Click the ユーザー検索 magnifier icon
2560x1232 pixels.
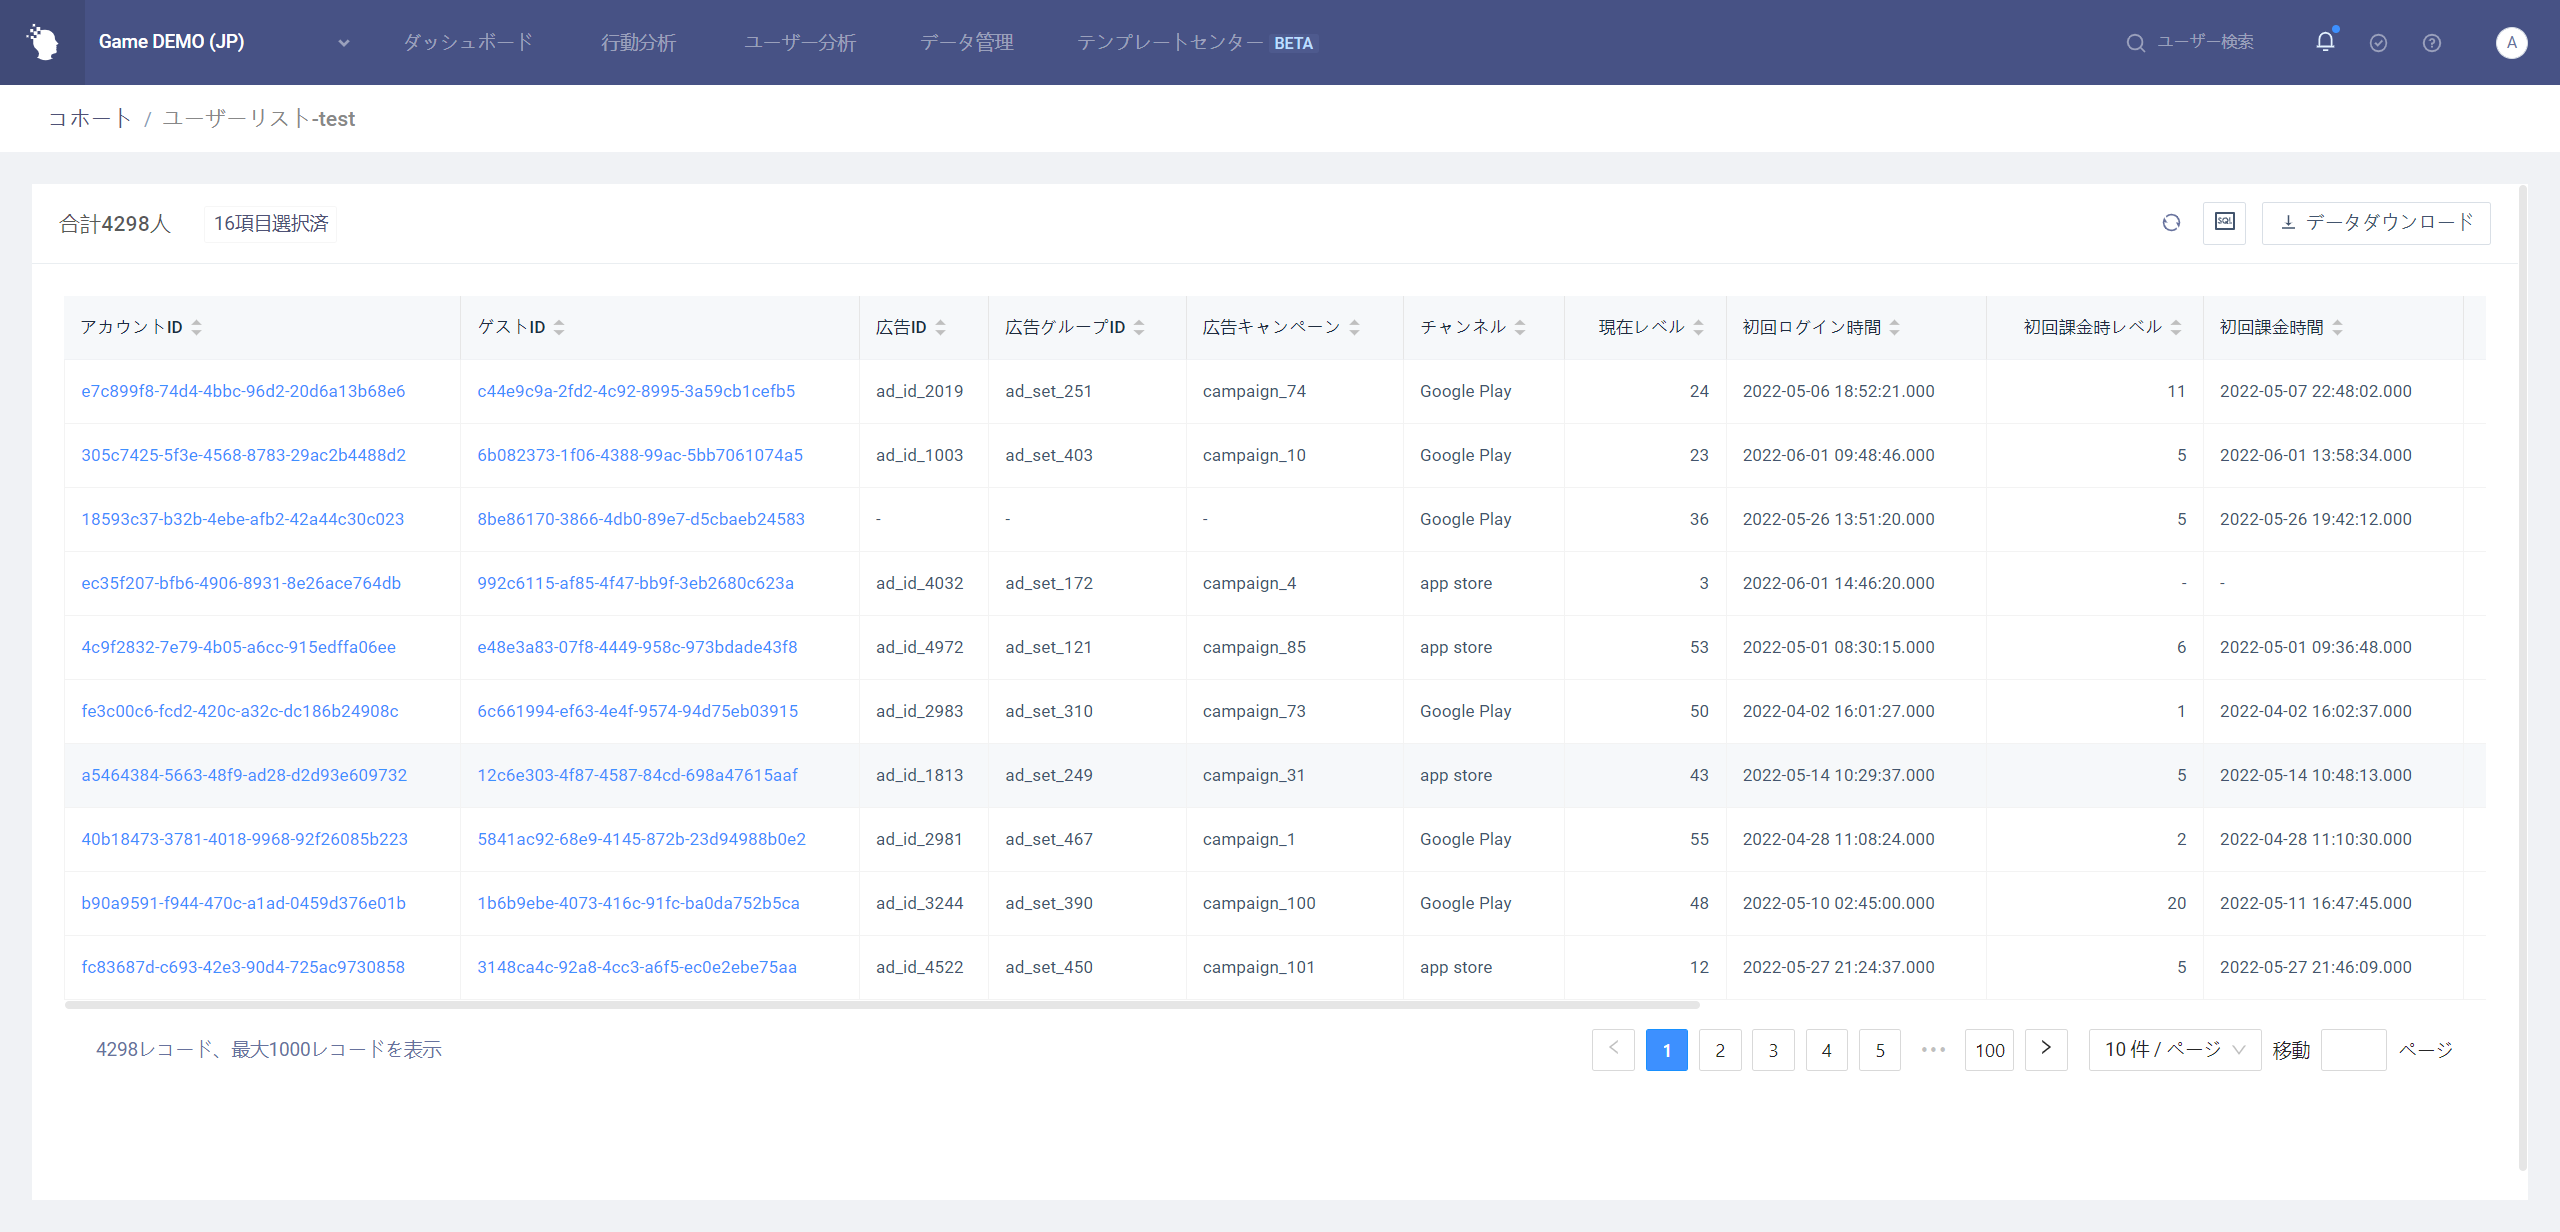pyautogui.click(x=2135, y=43)
